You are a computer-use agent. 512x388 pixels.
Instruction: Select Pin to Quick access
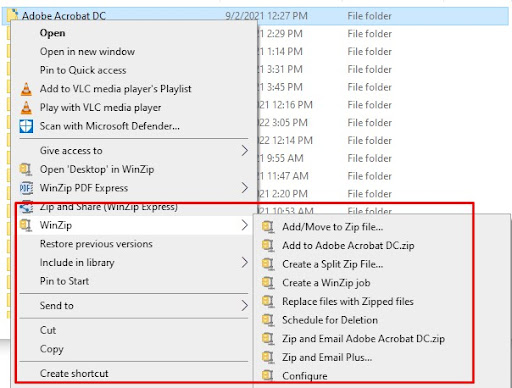click(83, 70)
